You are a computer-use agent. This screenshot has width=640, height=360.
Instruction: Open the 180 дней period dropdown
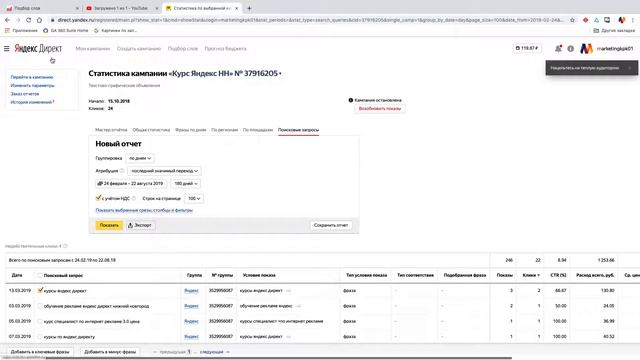(185, 184)
